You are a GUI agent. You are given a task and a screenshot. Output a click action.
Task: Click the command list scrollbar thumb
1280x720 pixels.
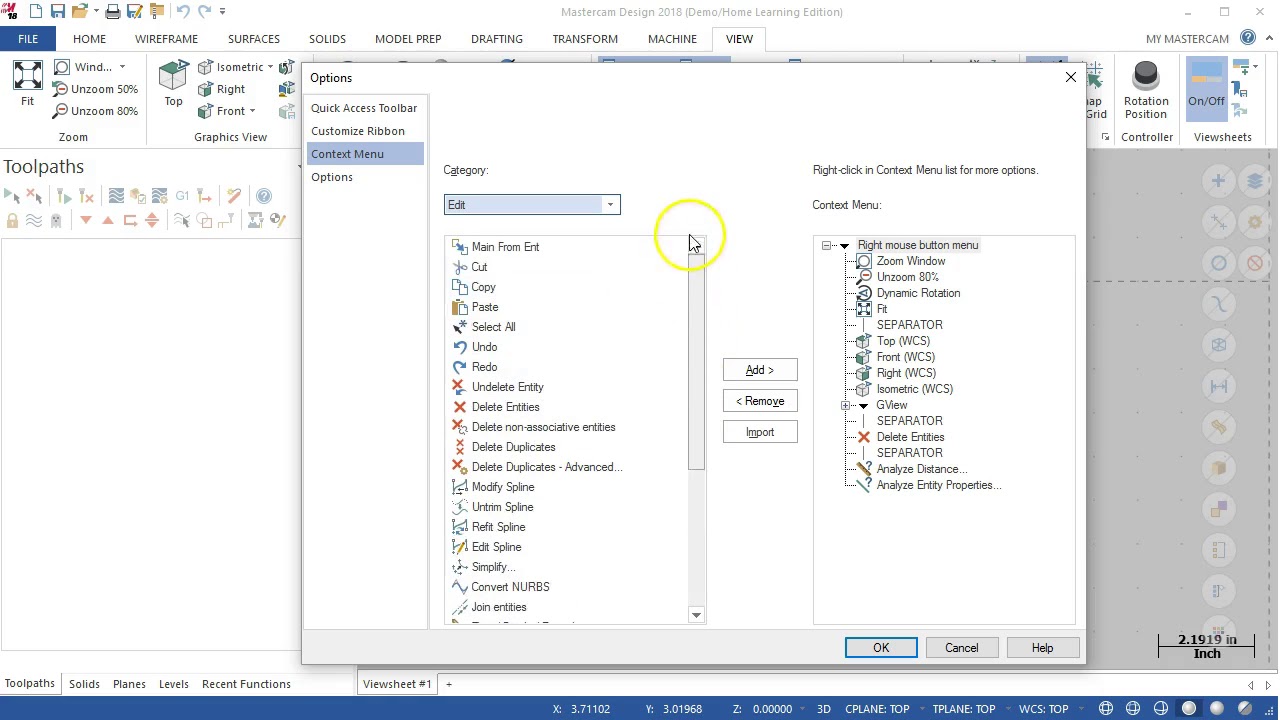point(696,361)
